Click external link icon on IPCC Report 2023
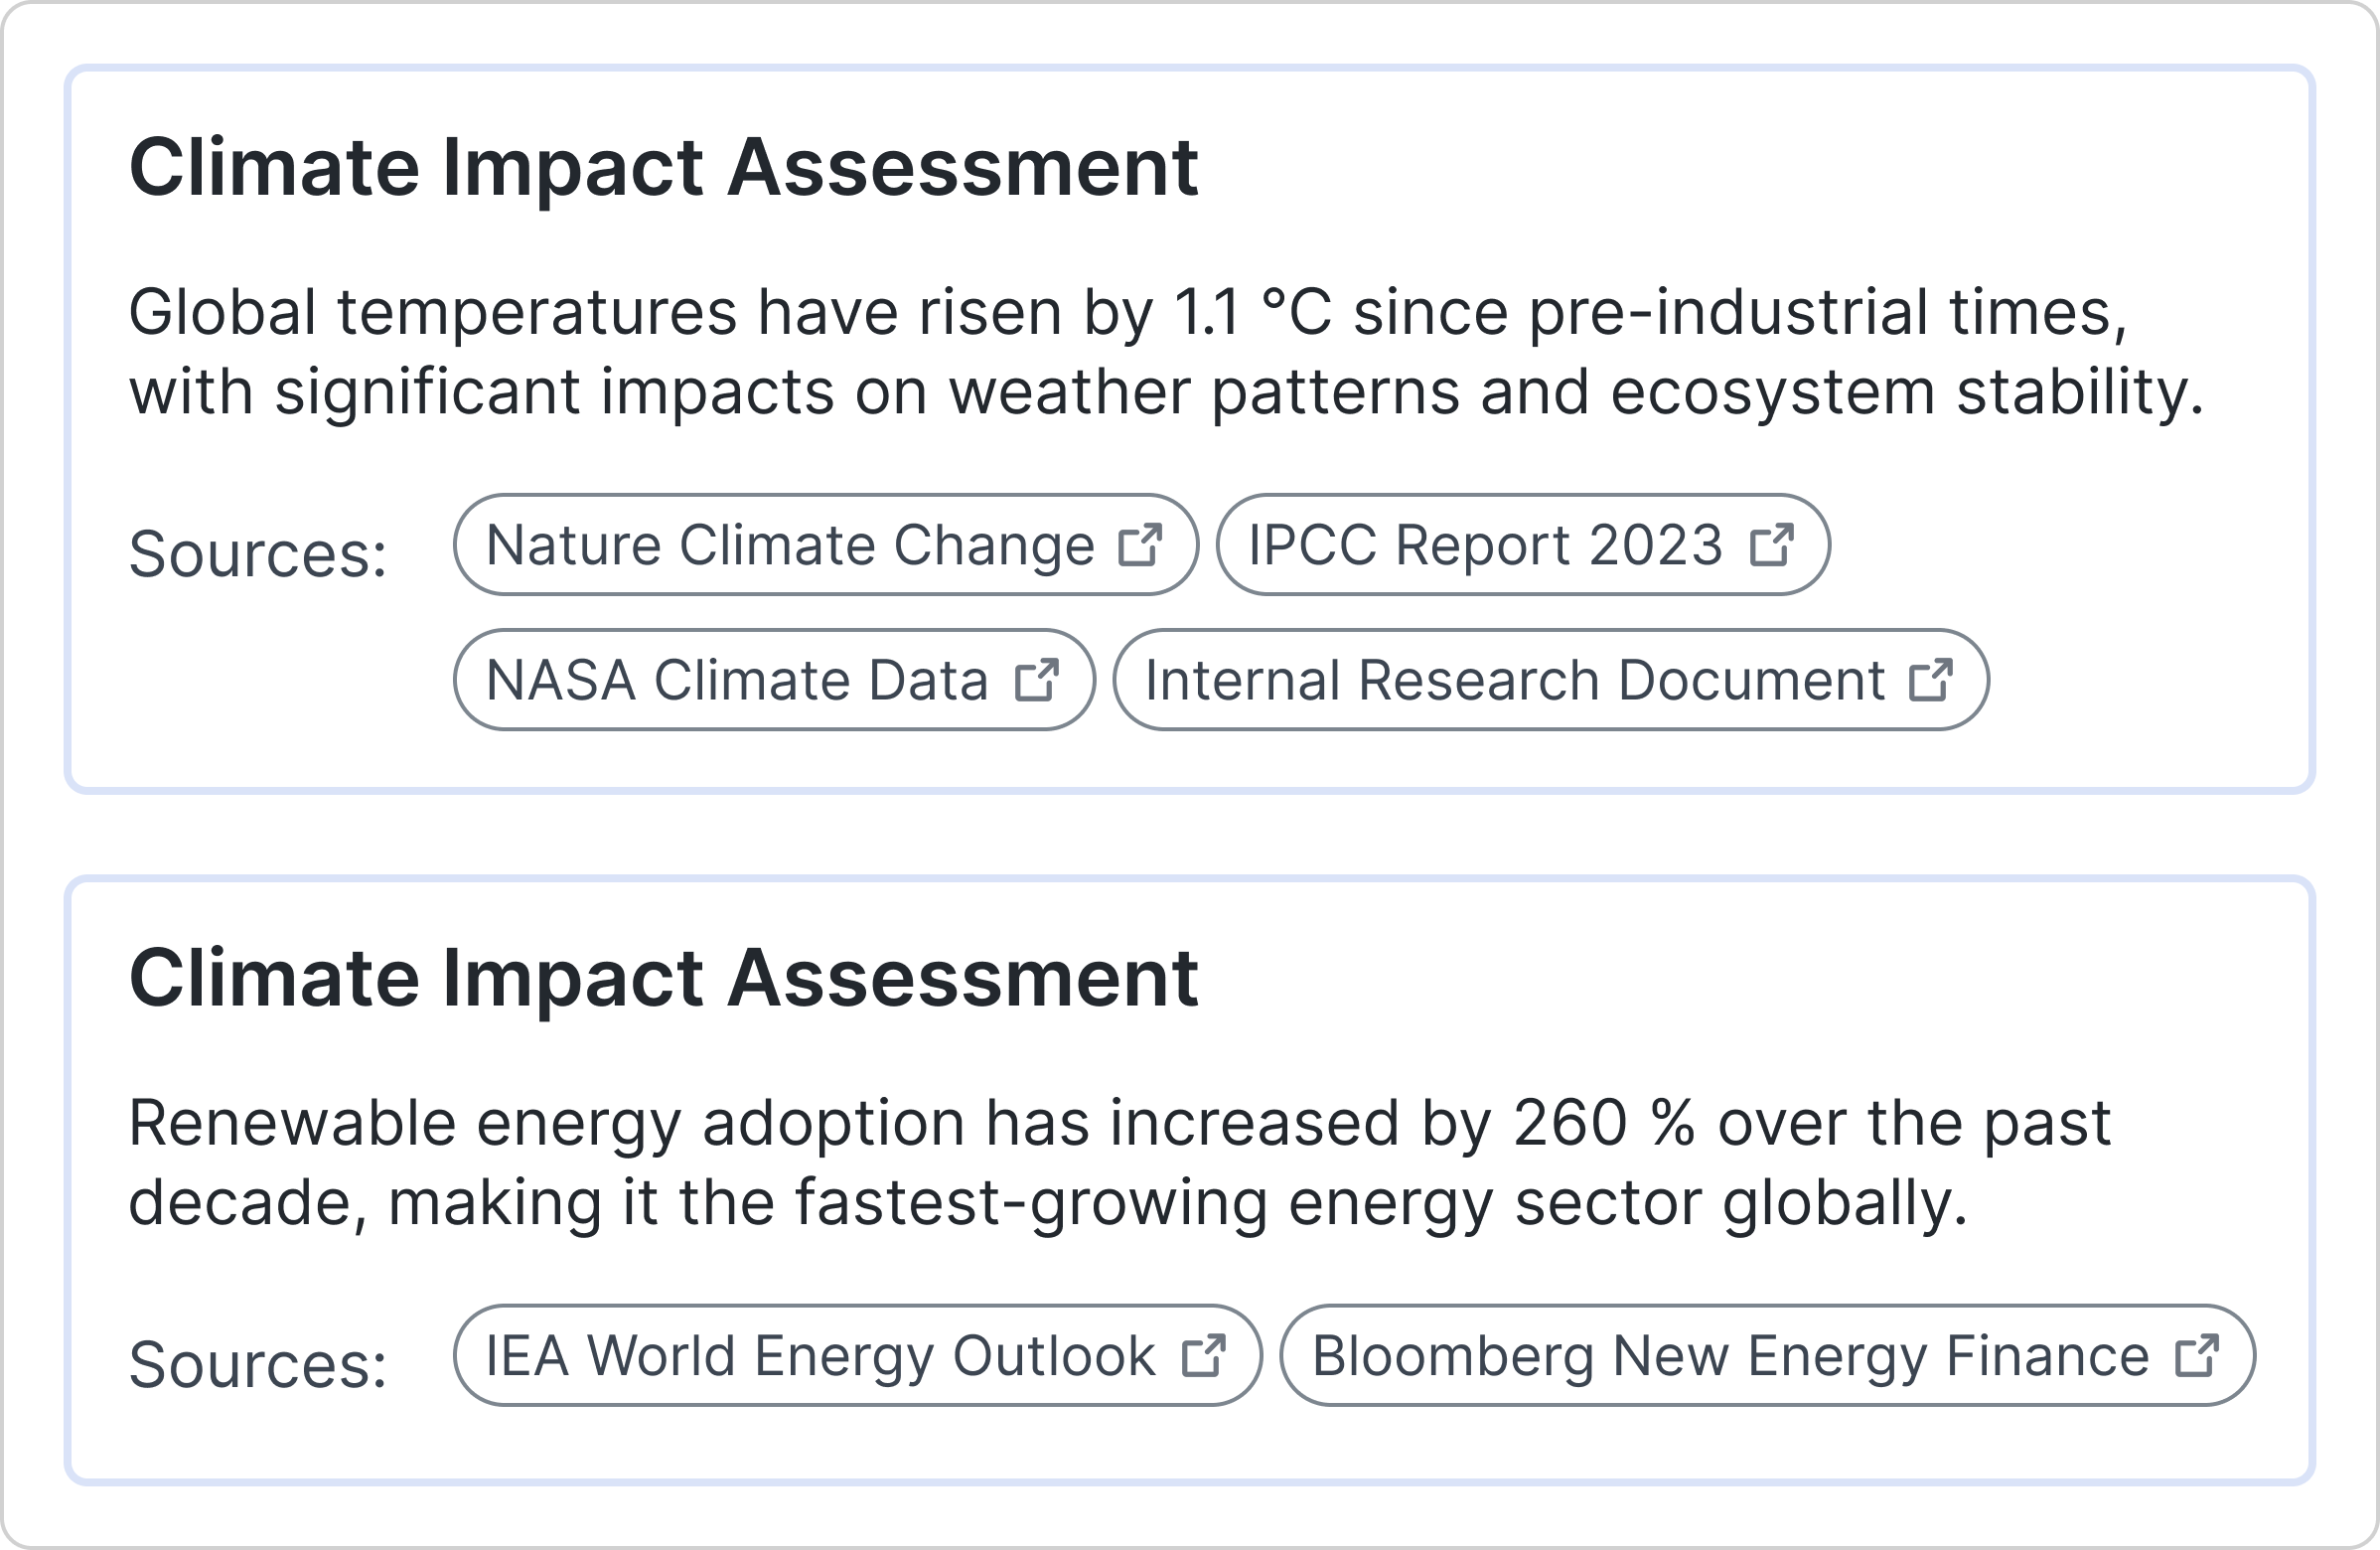The width and height of the screenshot is (2380, 1550). (1772, 545)
